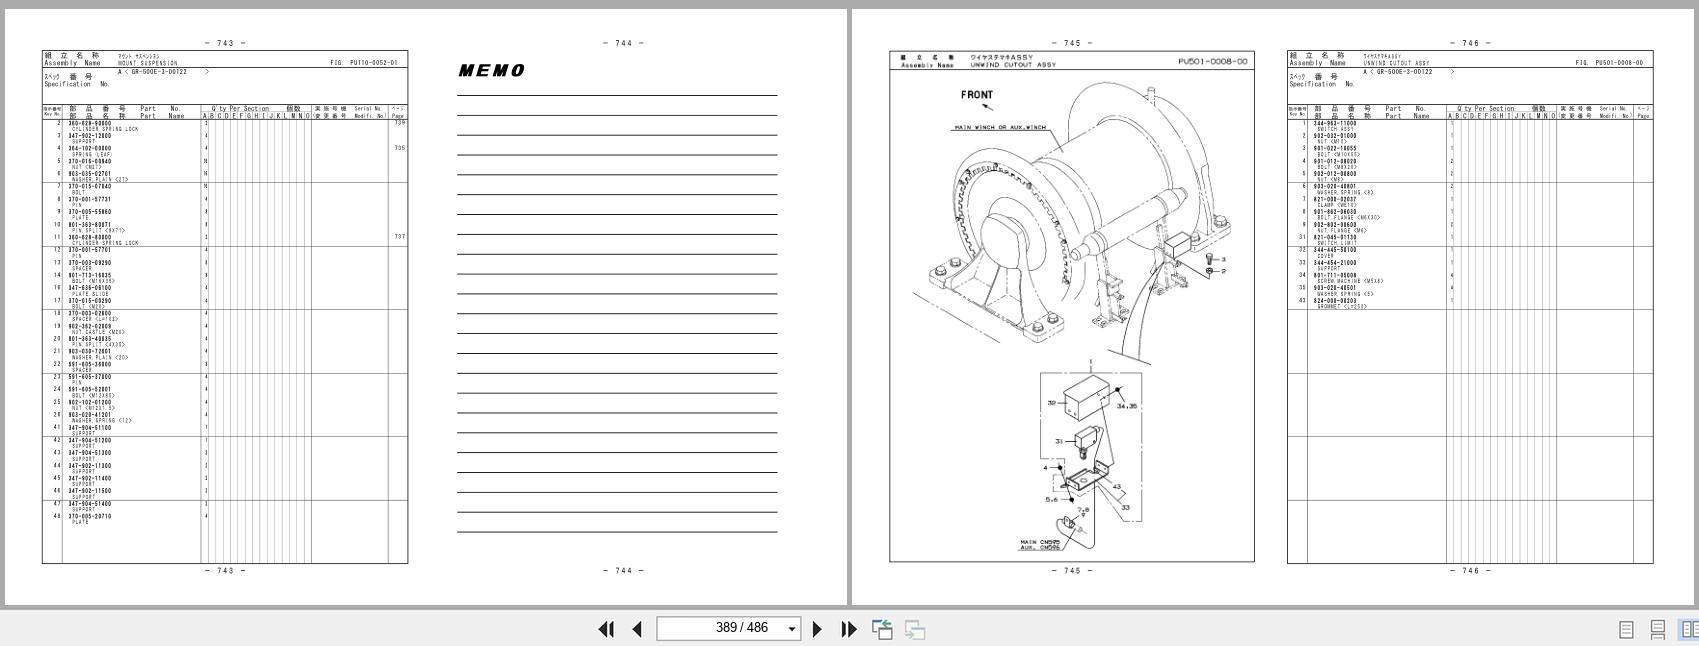Click the top page label - 745 -

pyautogui.click(x=1072, y=43)
